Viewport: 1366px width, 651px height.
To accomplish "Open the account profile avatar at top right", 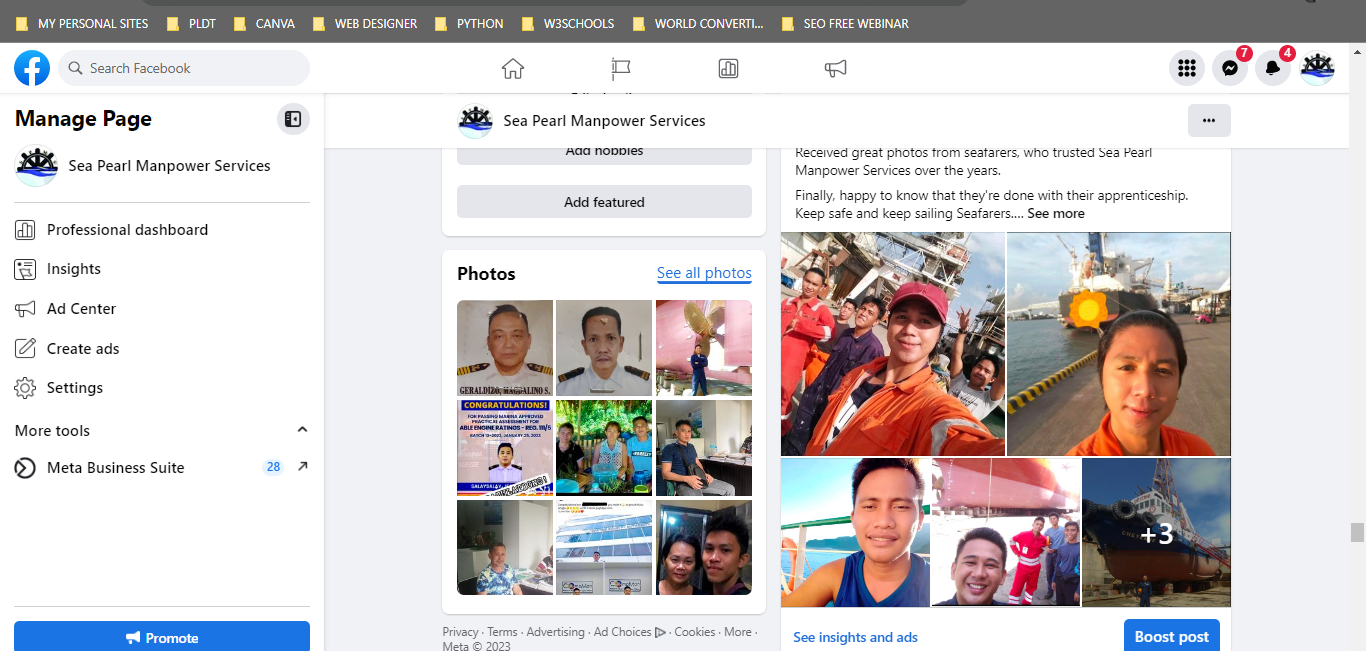I will (1317, 68).
